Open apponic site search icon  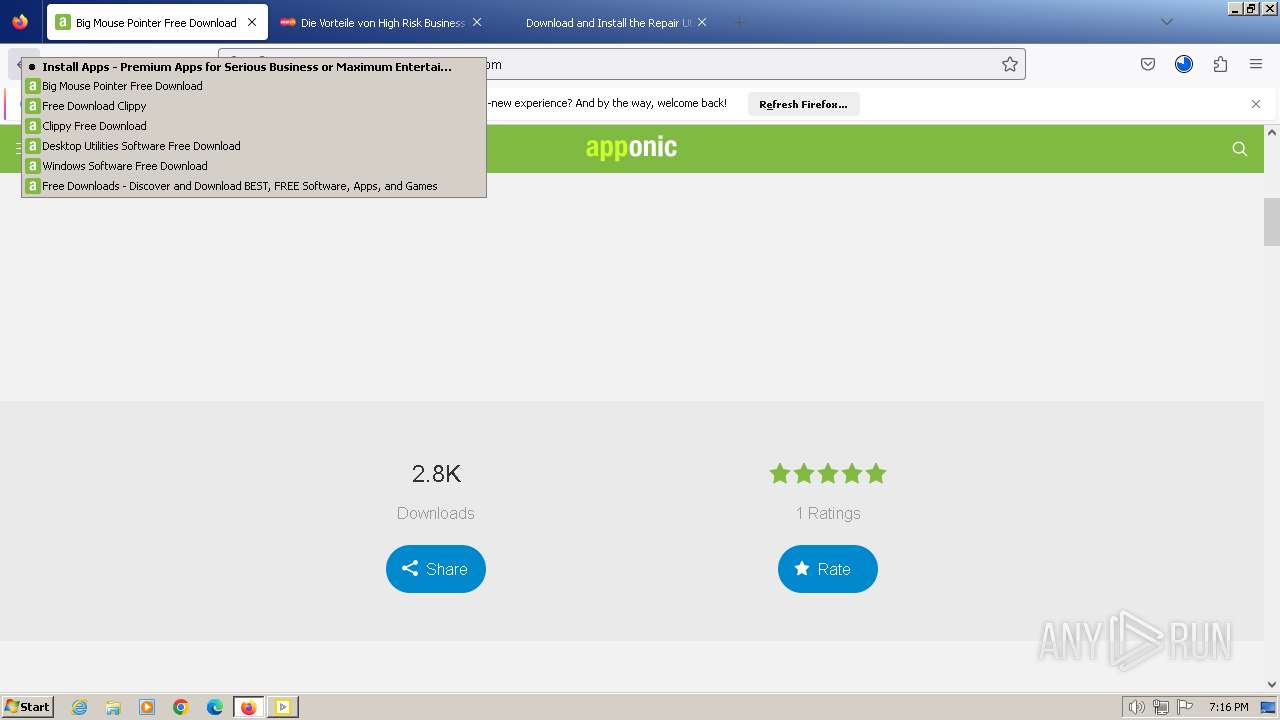(x=1240, y=149)
